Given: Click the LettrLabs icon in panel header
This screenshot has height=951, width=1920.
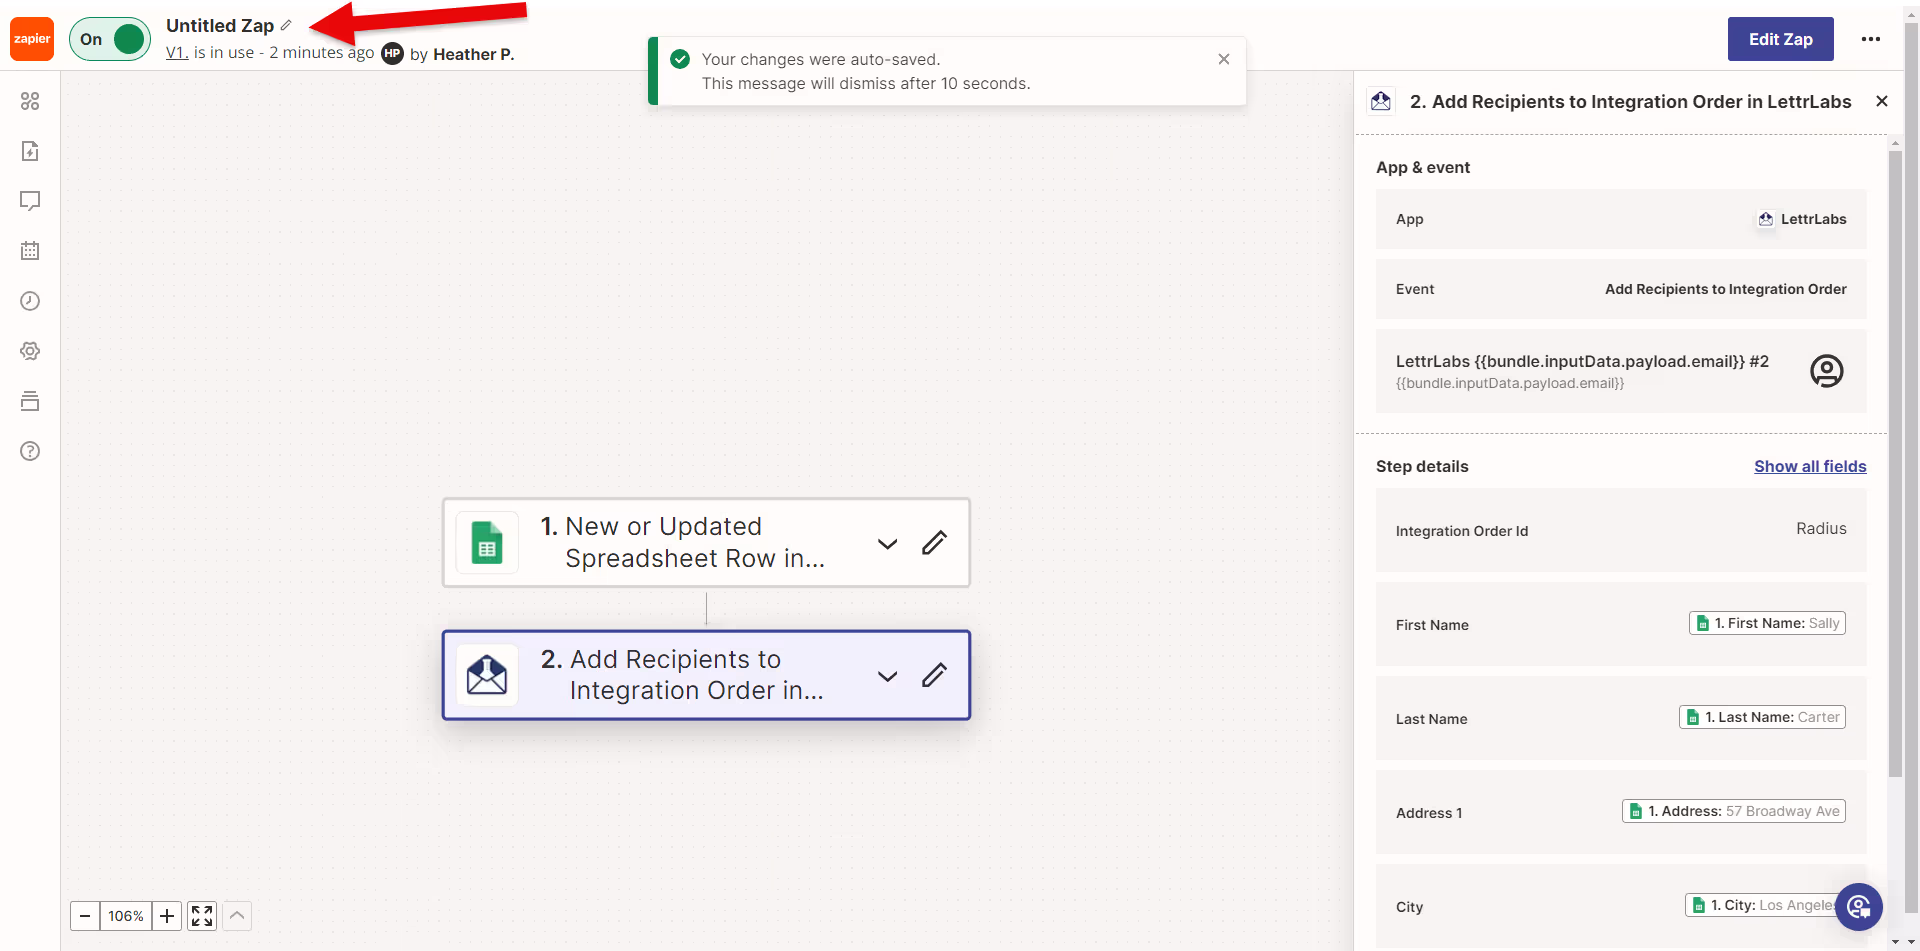Looking at the screenshot, I should tap(1381, 101).
